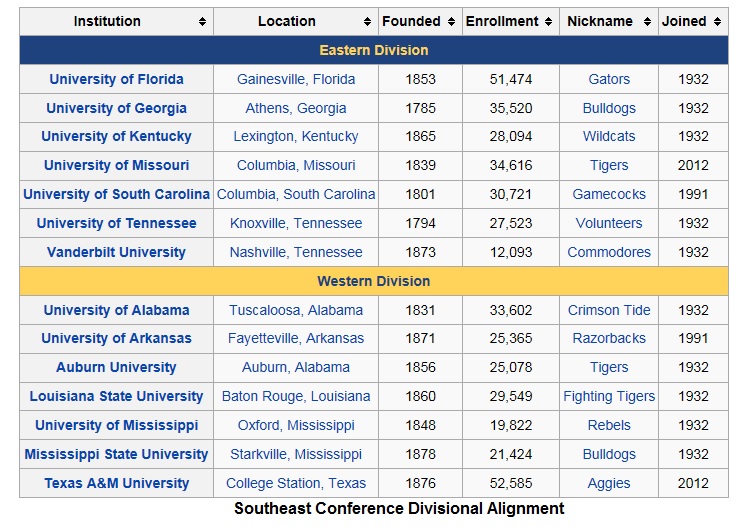The image size is (751, 527).
Task: Open the Vanderbilt University link
Action: (116, 252)
